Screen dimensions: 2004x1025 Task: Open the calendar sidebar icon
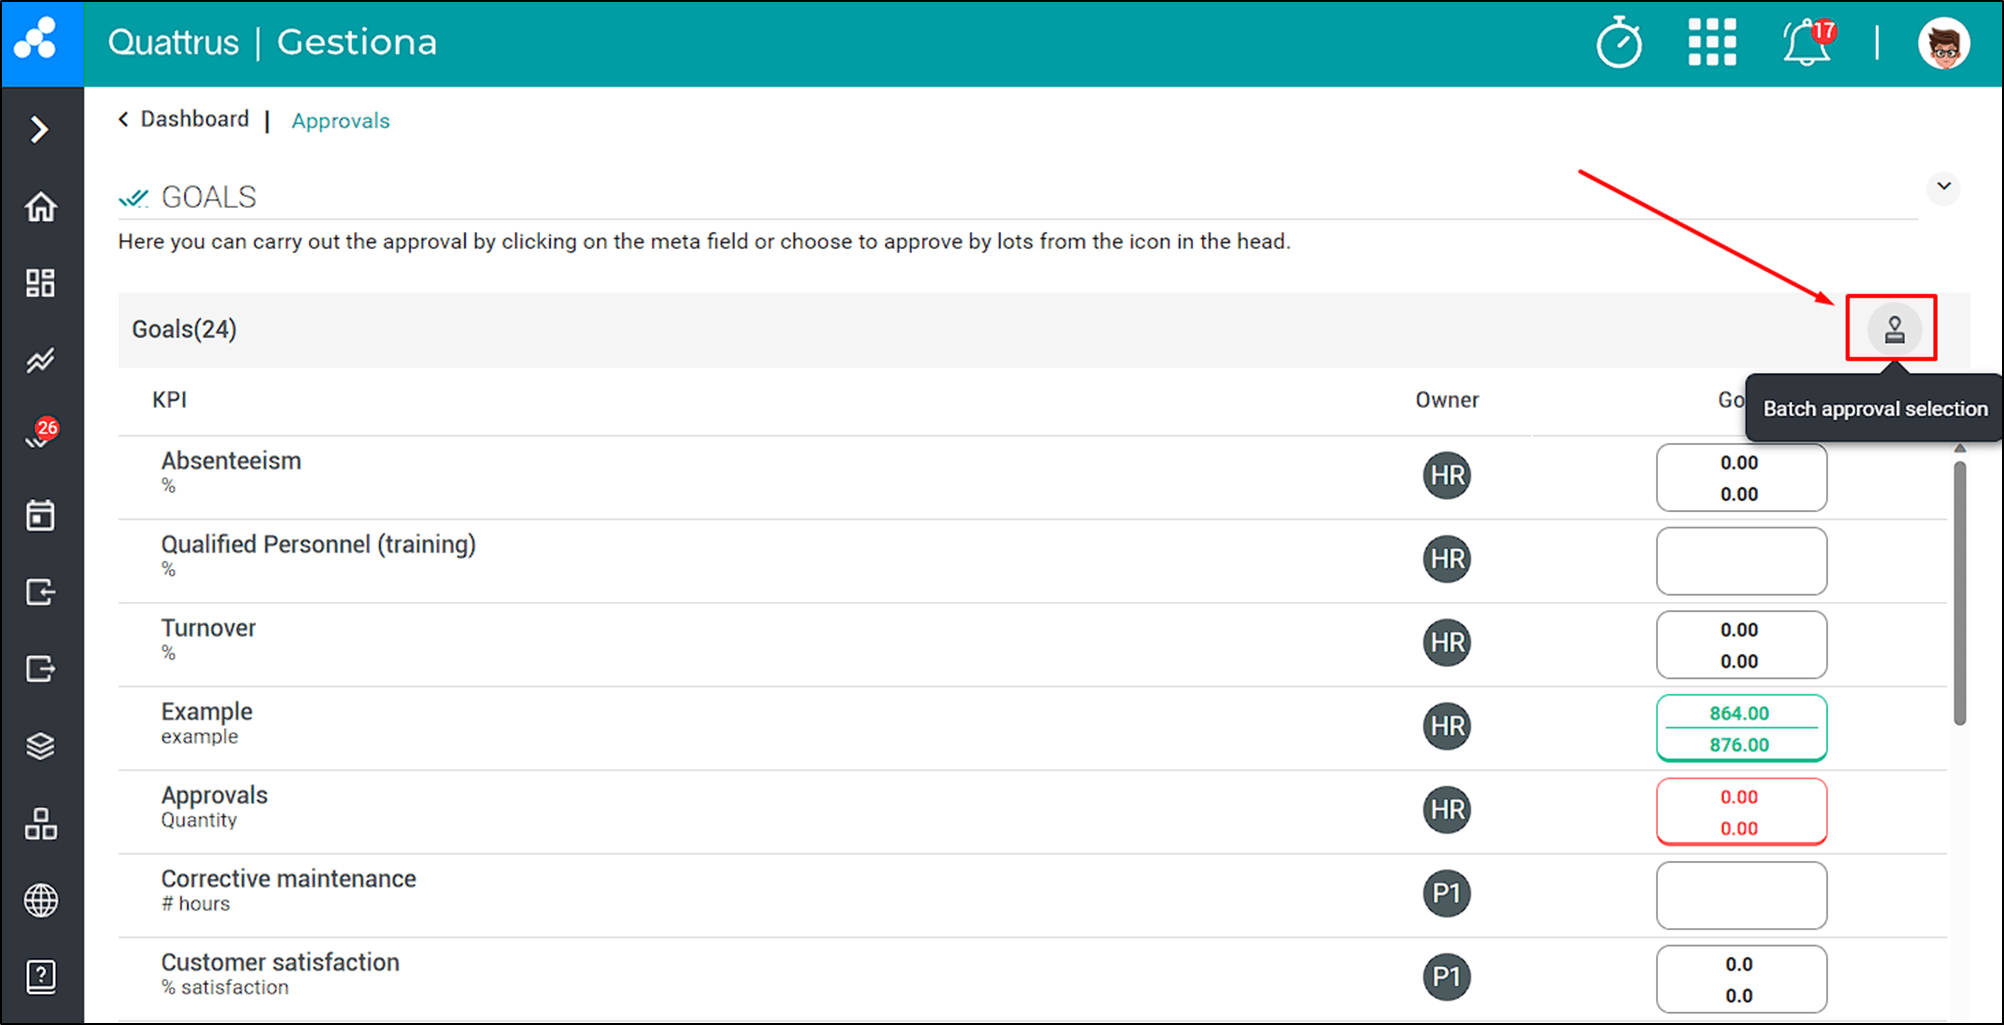pos(41,515)
